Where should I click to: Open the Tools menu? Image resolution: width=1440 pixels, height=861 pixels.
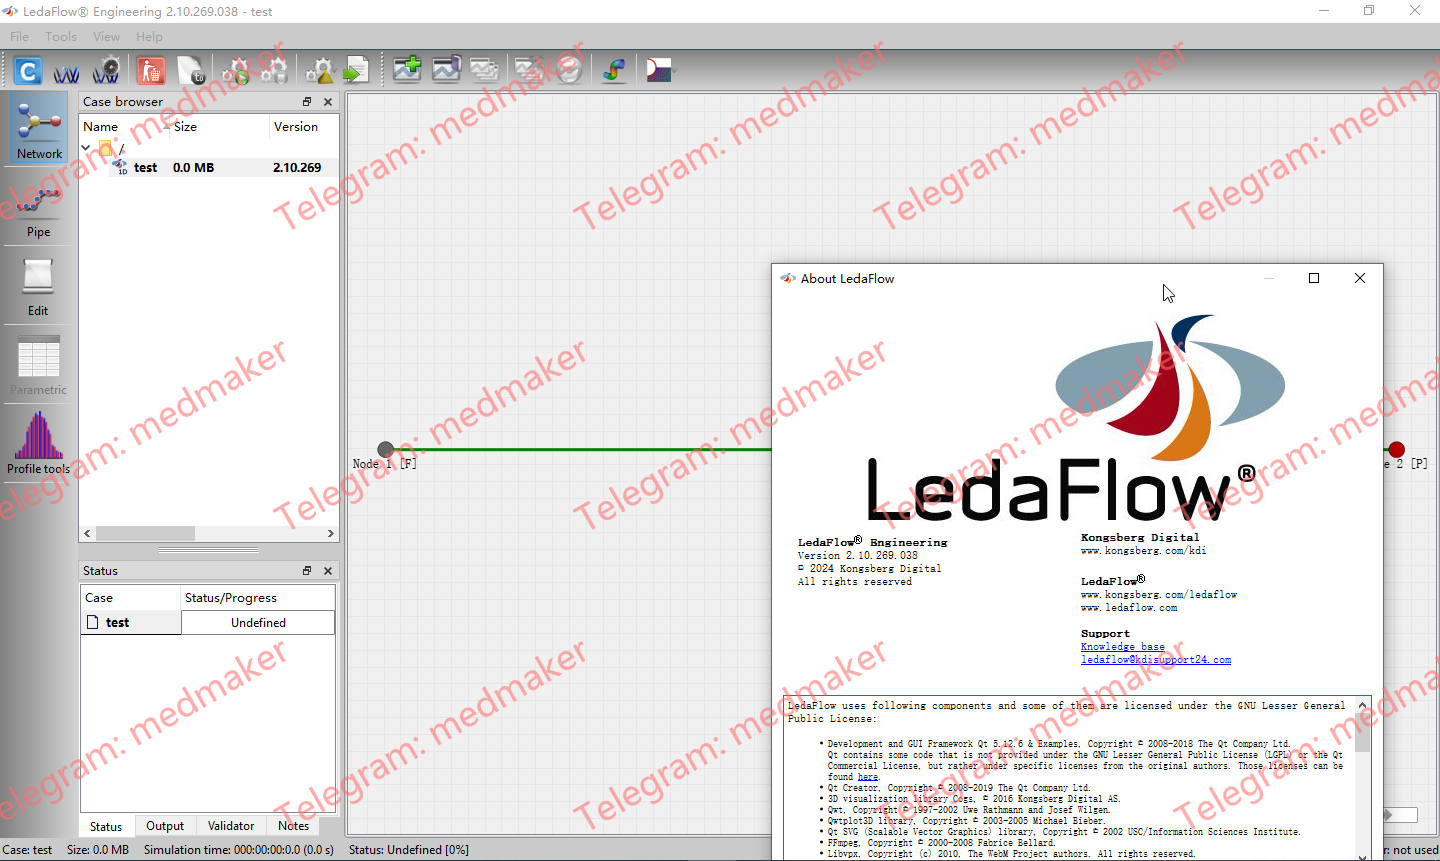[x=60, y=36]
